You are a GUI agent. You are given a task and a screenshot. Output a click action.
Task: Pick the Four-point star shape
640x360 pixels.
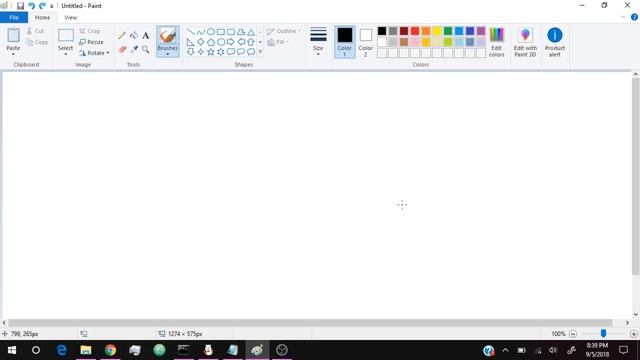click(x=200, y=52)
